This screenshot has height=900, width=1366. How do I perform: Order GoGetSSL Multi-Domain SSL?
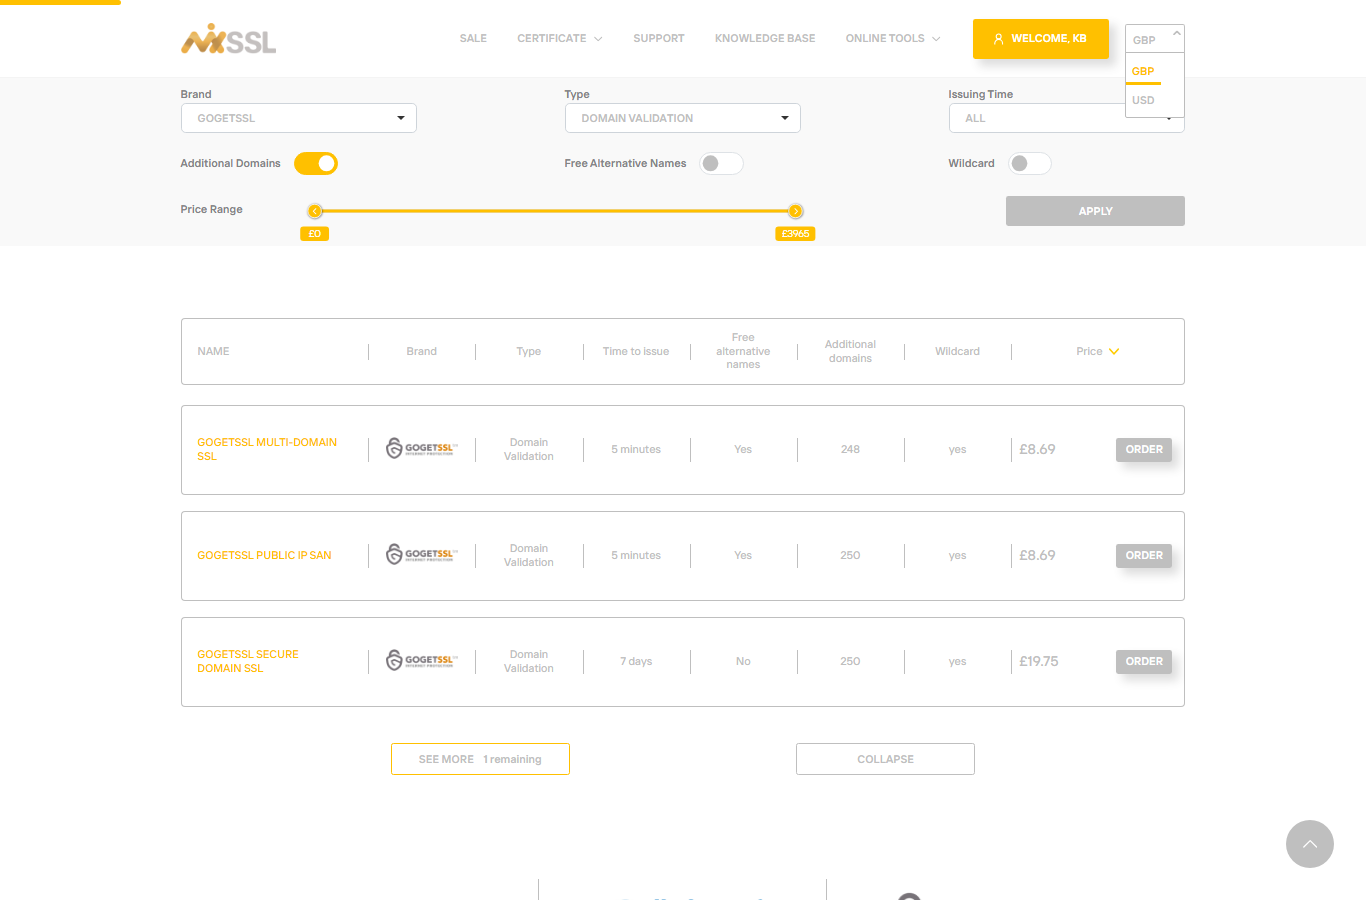[1144, 449]
